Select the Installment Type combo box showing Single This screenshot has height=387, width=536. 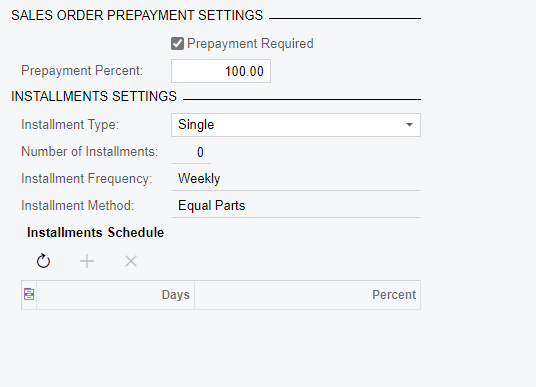tap(296, 125)
